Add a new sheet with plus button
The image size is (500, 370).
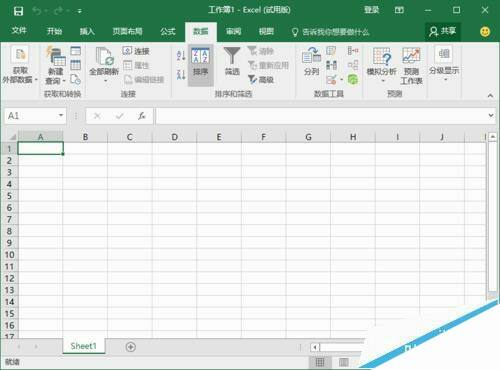131,347
